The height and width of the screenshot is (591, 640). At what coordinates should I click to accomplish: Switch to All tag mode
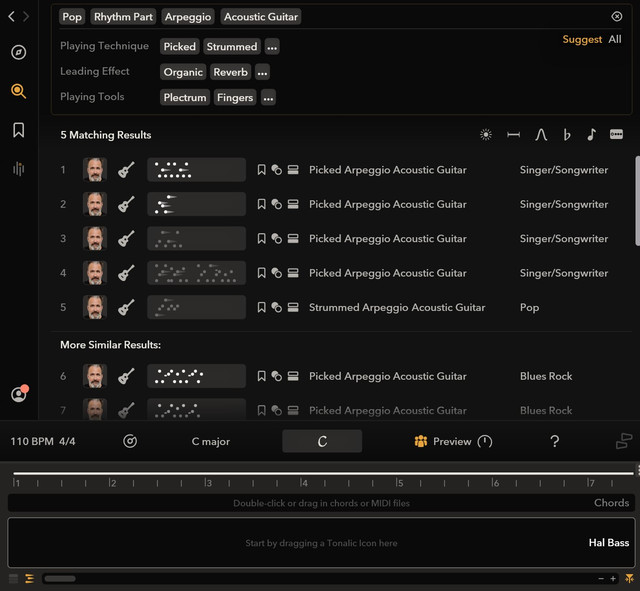click(x=615, y=39)
